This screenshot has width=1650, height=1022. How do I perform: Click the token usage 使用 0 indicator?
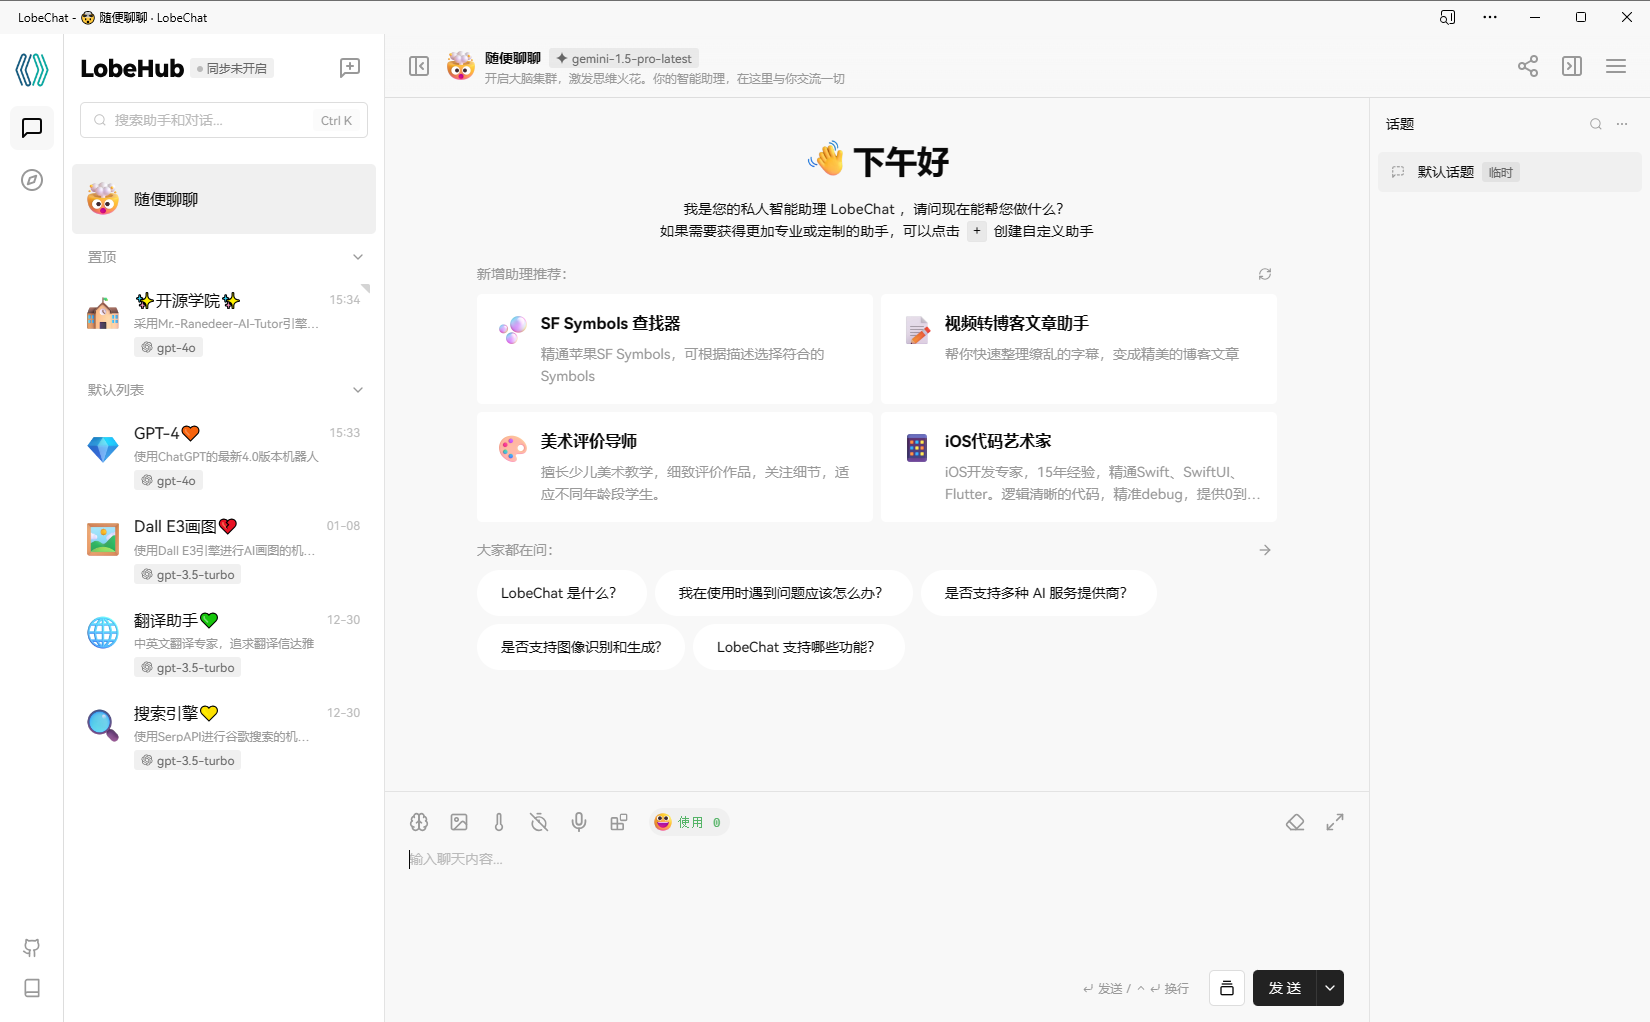[x=688, y=822]
